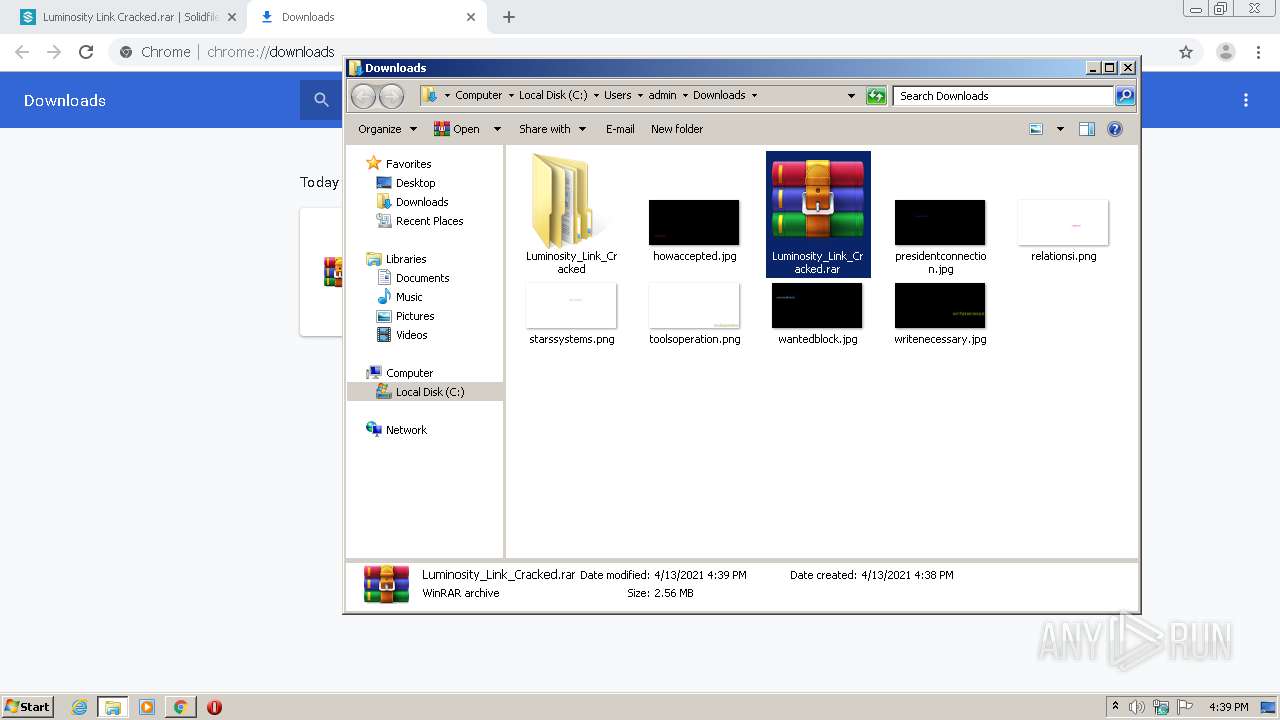Image resolution: width=1280 pixels, height=720 pixels.
Task: Click Computer in the address breadcrumb
Action: click(478, 96)
